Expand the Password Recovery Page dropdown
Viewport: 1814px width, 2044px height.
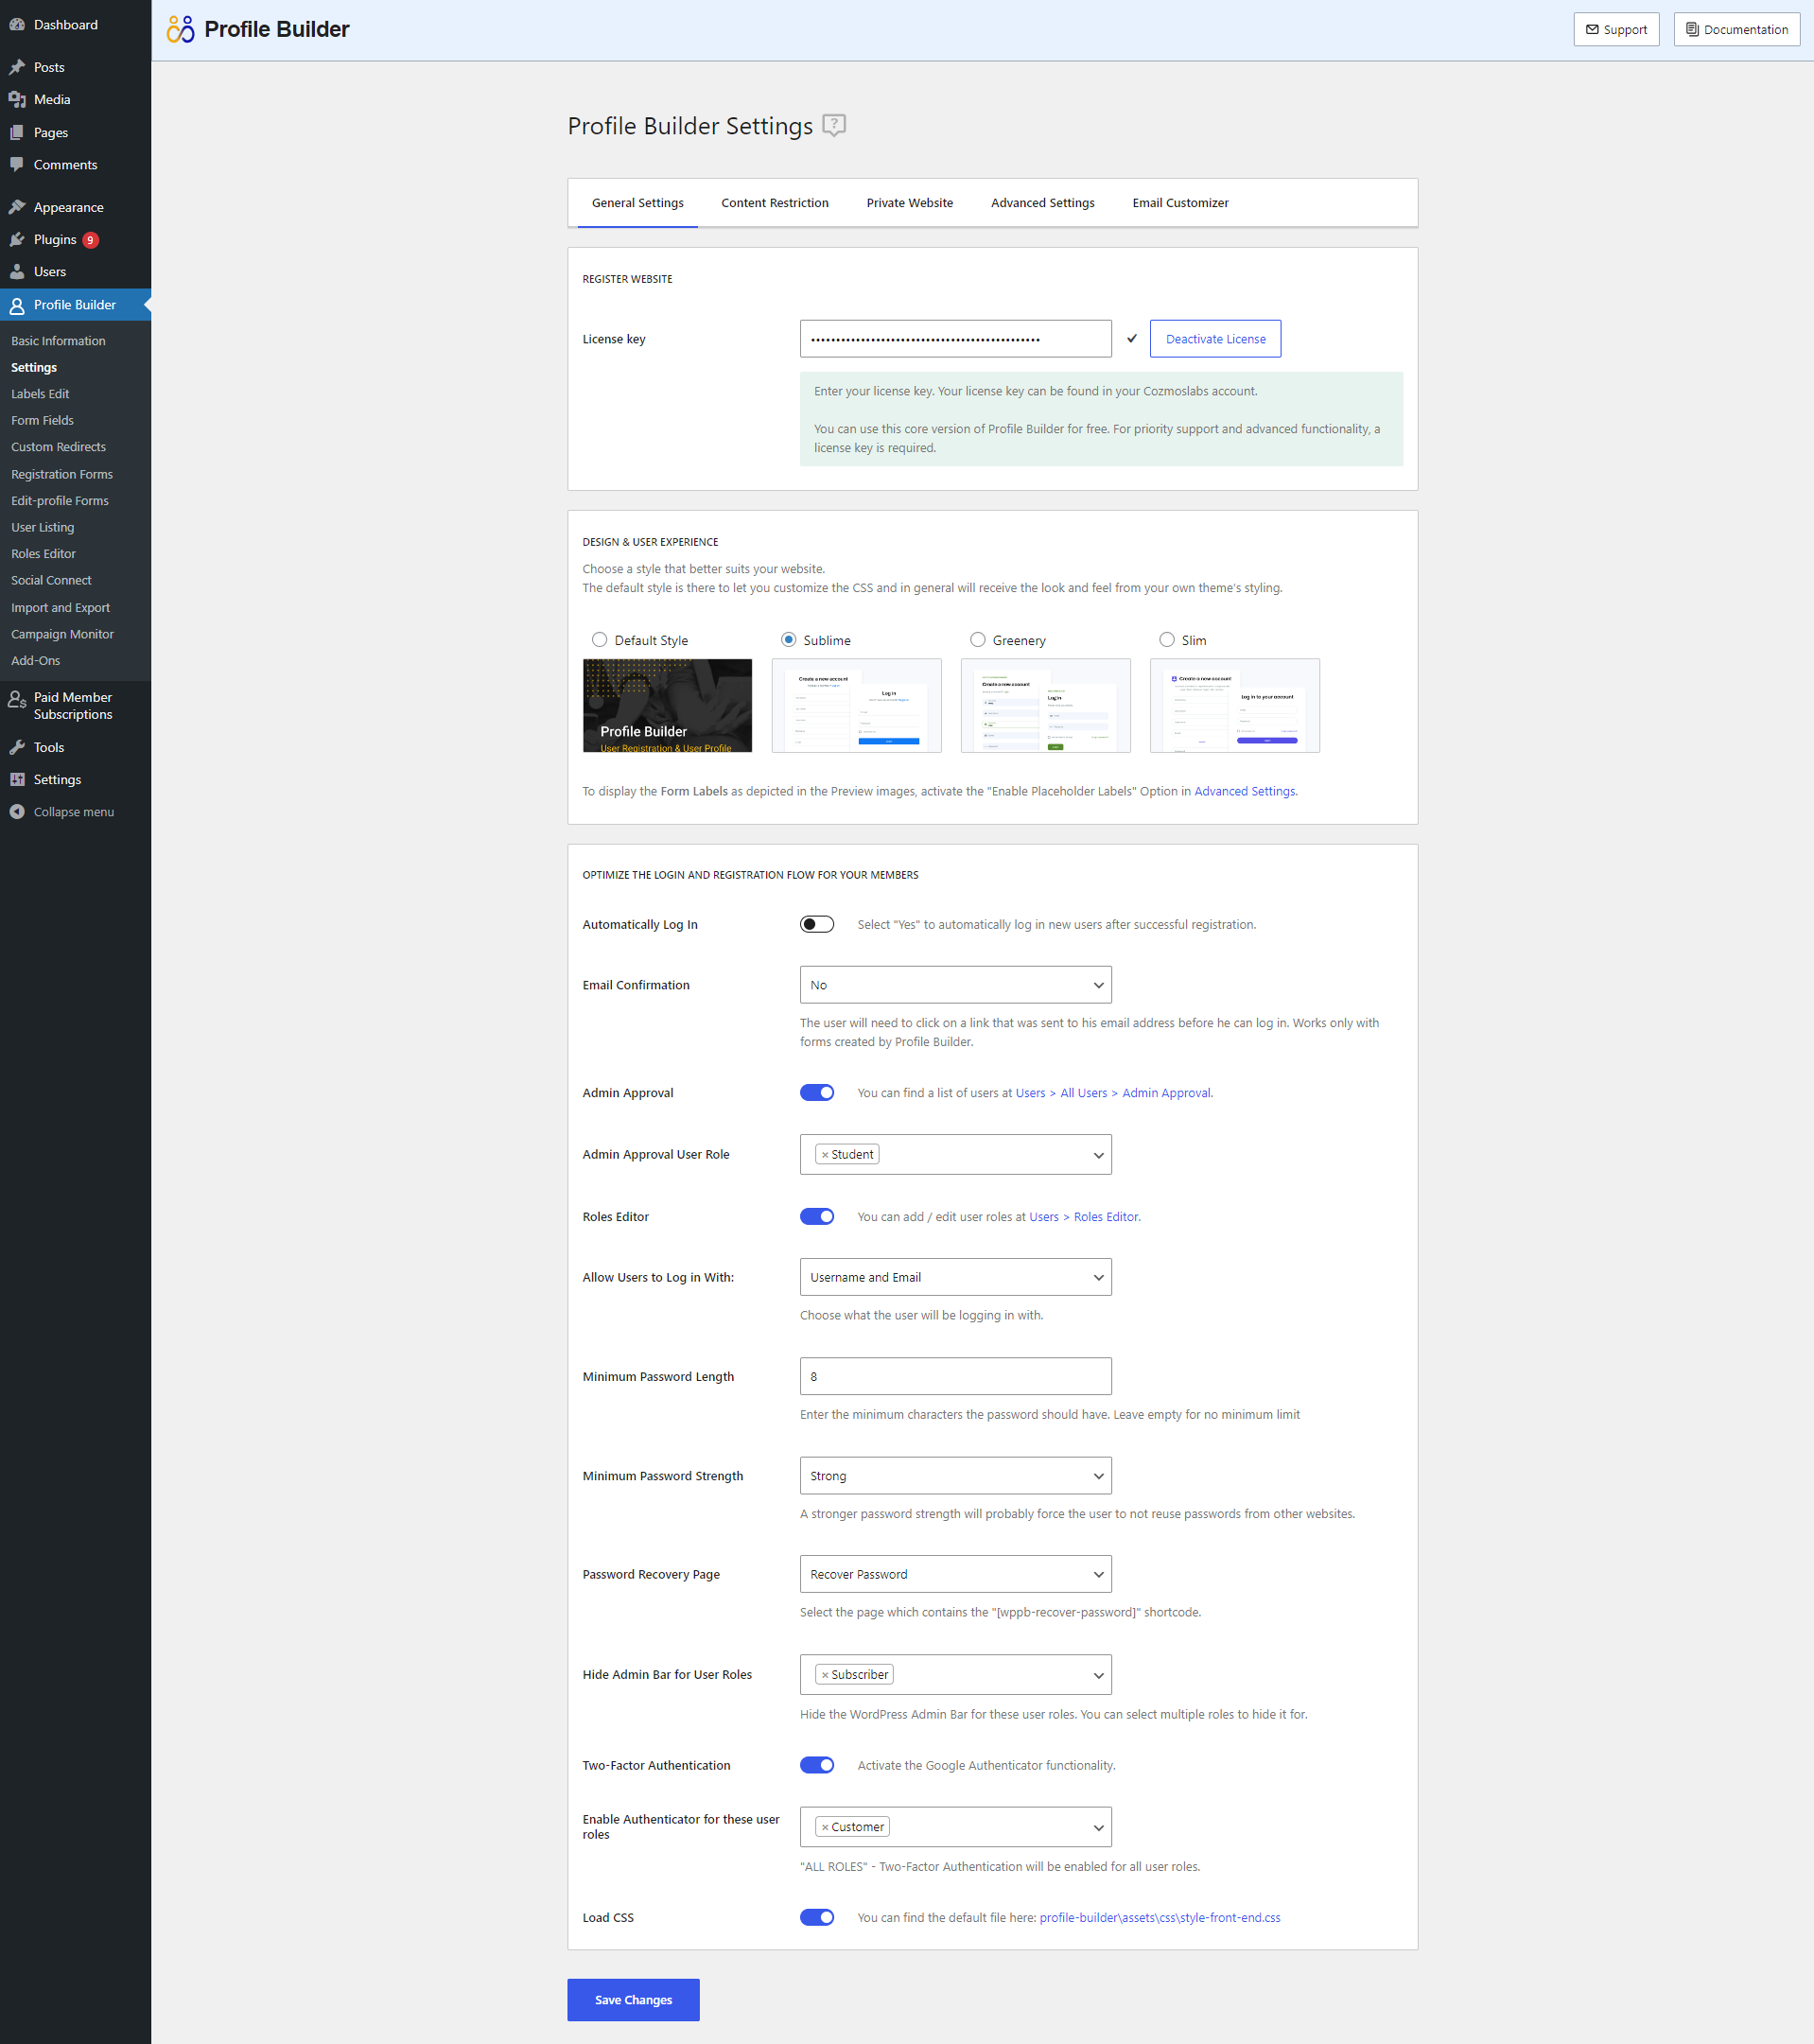coord(955,1574)
